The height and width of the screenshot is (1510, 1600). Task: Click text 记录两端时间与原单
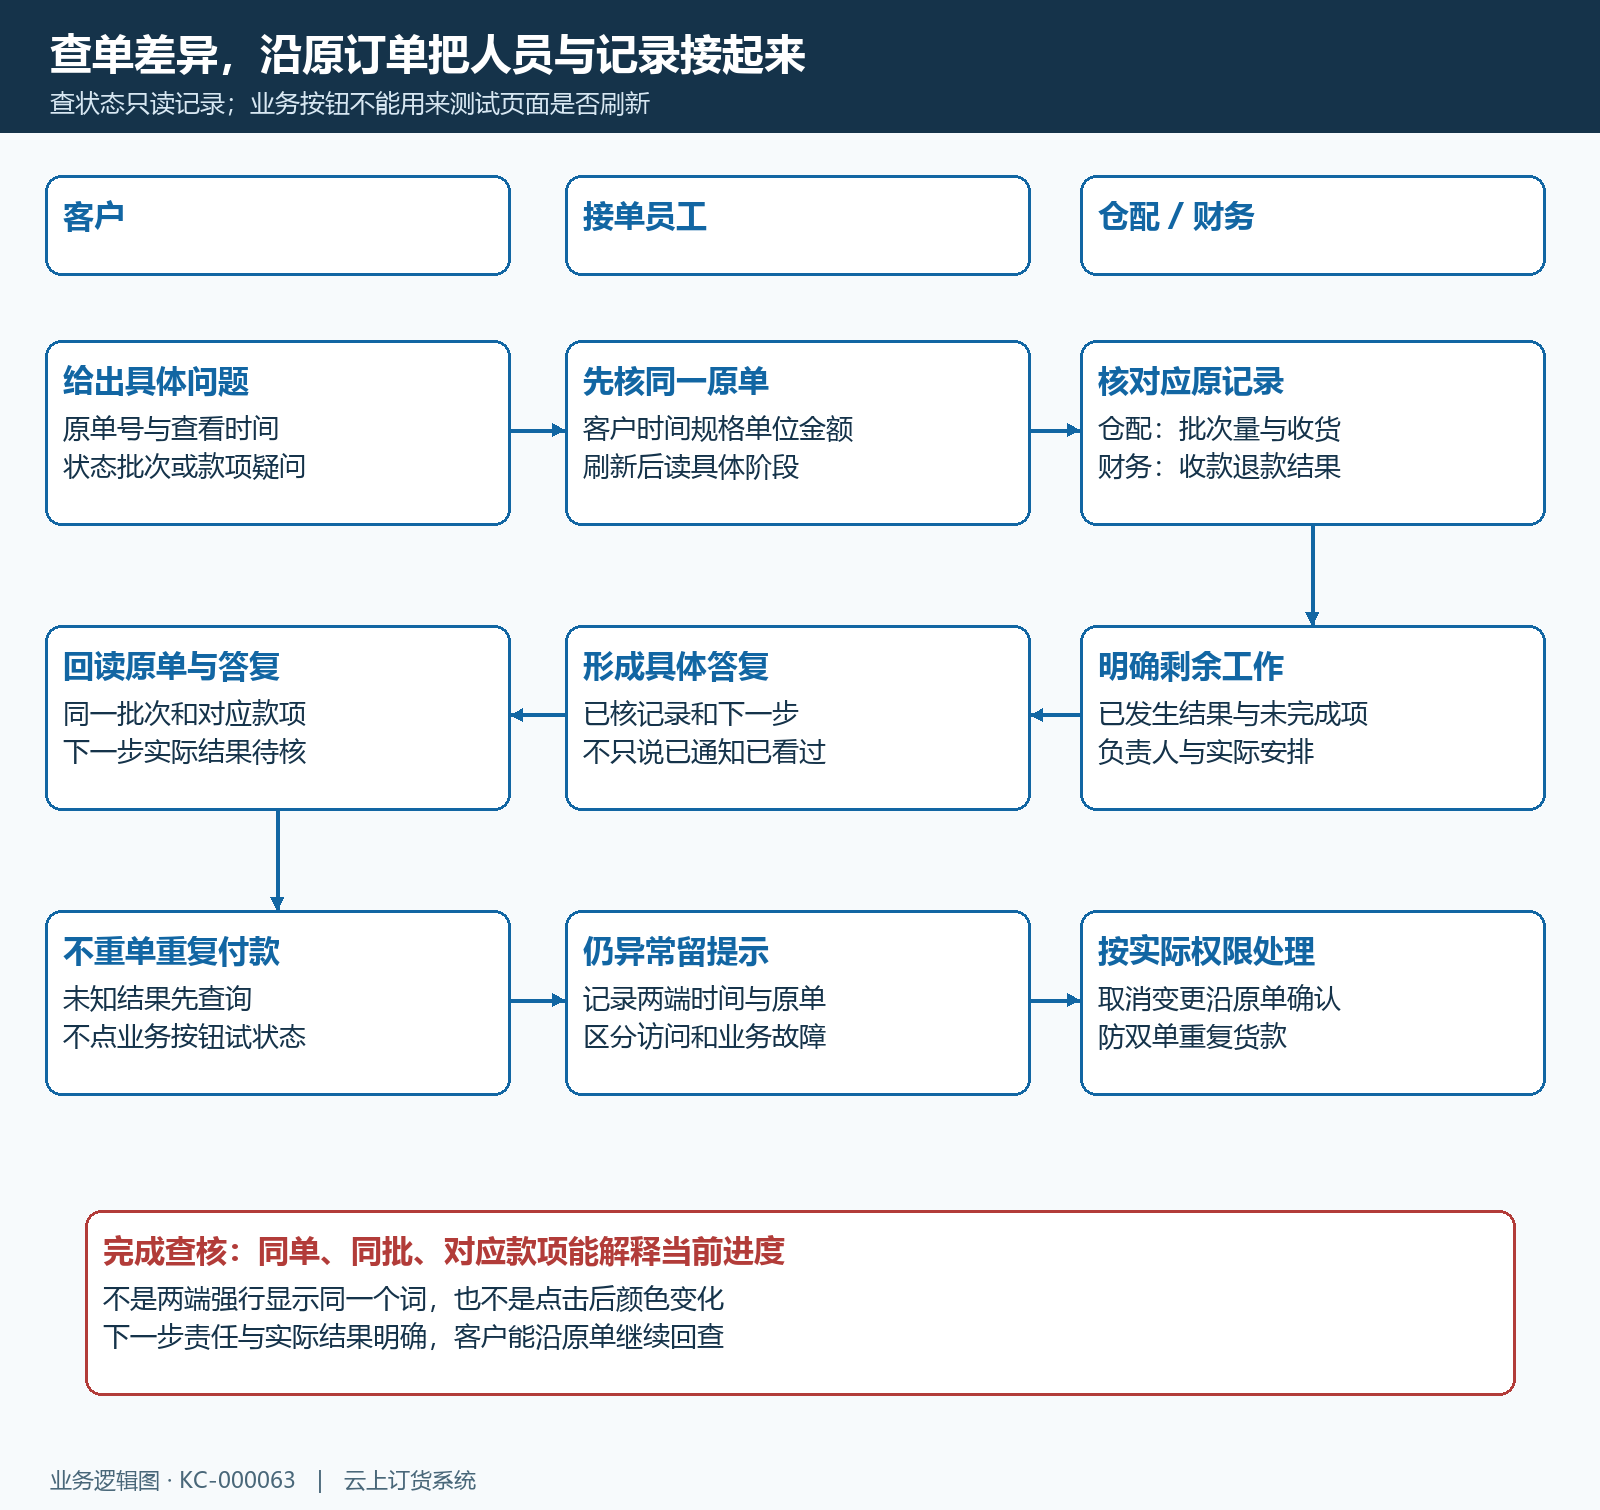705,999
